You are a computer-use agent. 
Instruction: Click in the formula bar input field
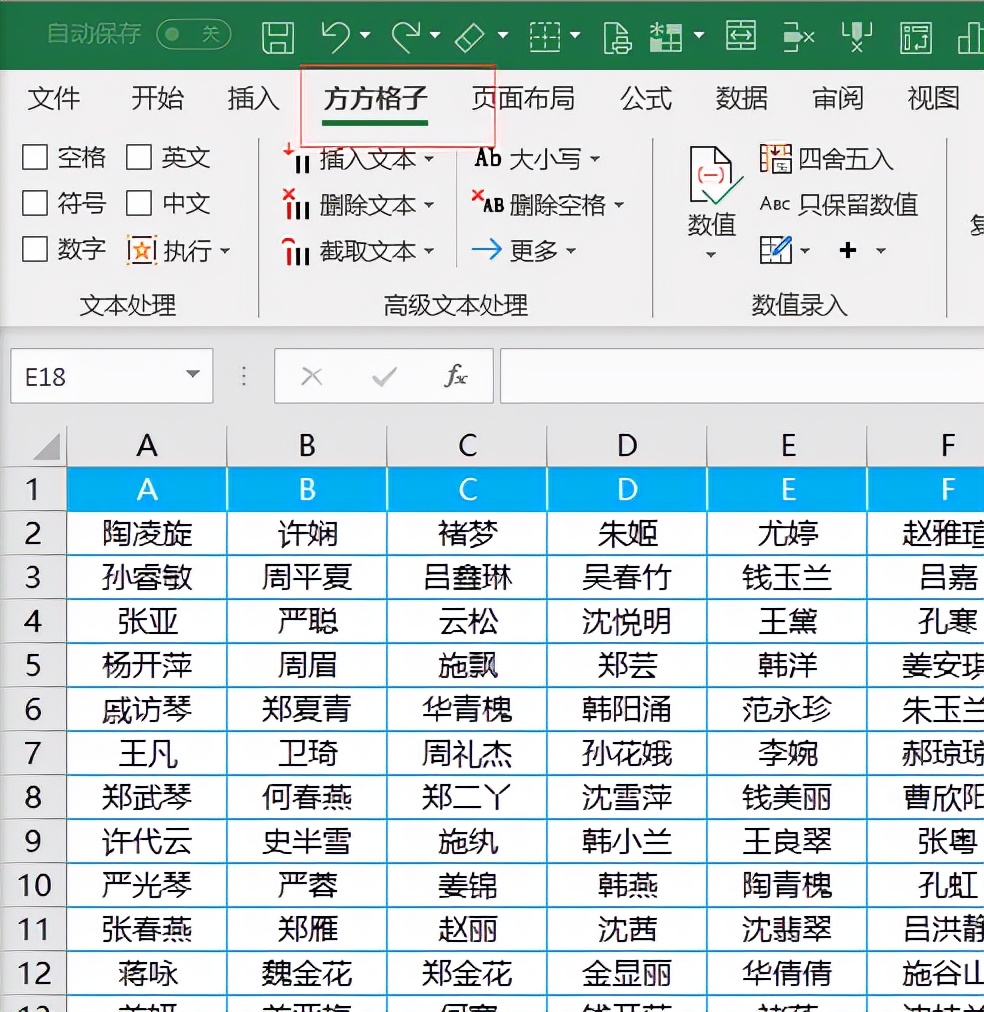coord(742,376)
